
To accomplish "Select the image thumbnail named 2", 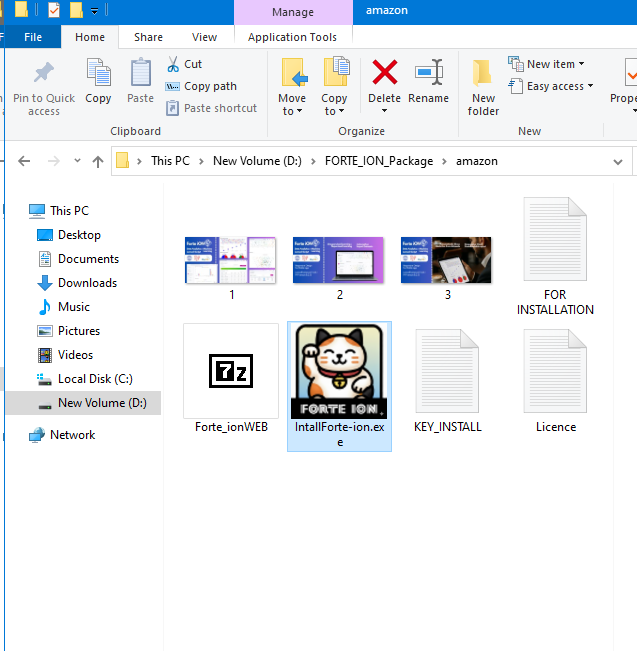I will click(x=339, y=260).
